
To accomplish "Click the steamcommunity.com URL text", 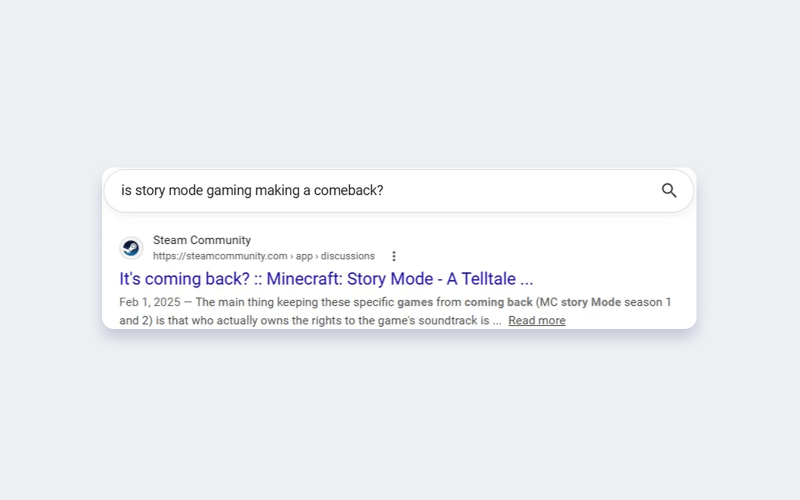I will [x=220, y=256].
